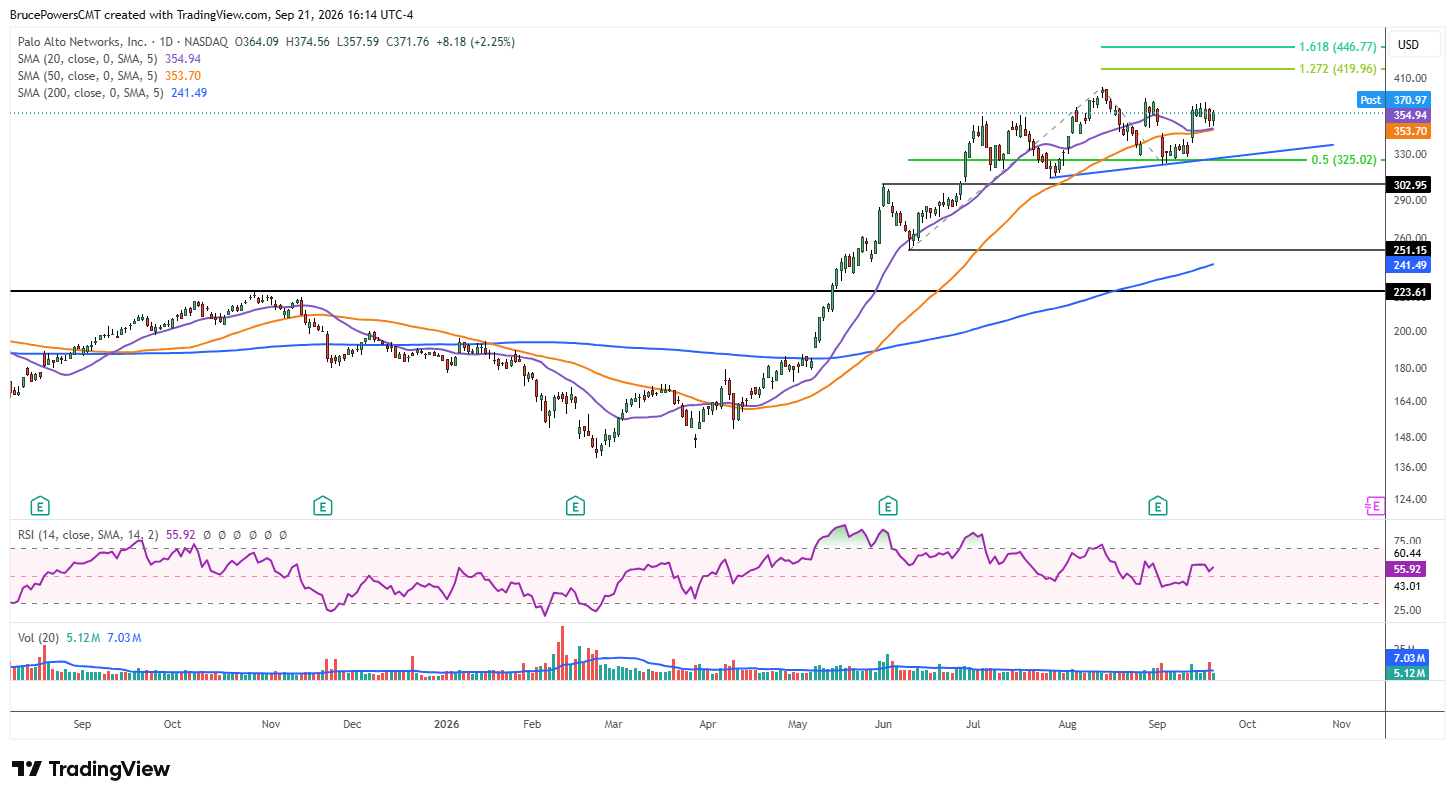Select the 0.5 (325.02) Fibonacci retracement label
This screenshot has height=799, width=1455.
coord(1344,160)
